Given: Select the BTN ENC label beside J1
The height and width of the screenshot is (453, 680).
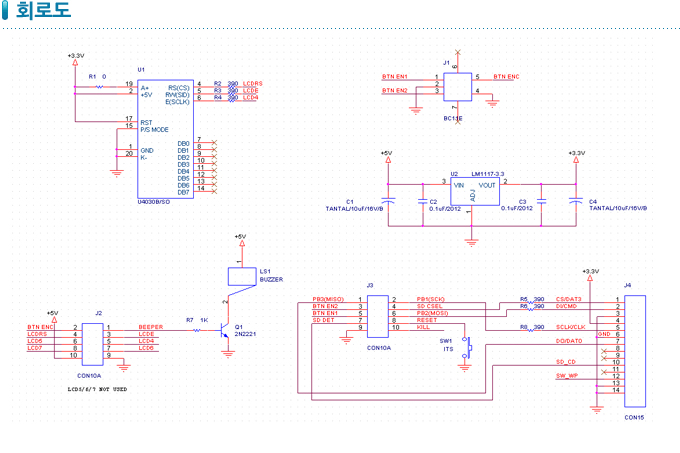Looking at the screenshot, I should tap(505, 76).
